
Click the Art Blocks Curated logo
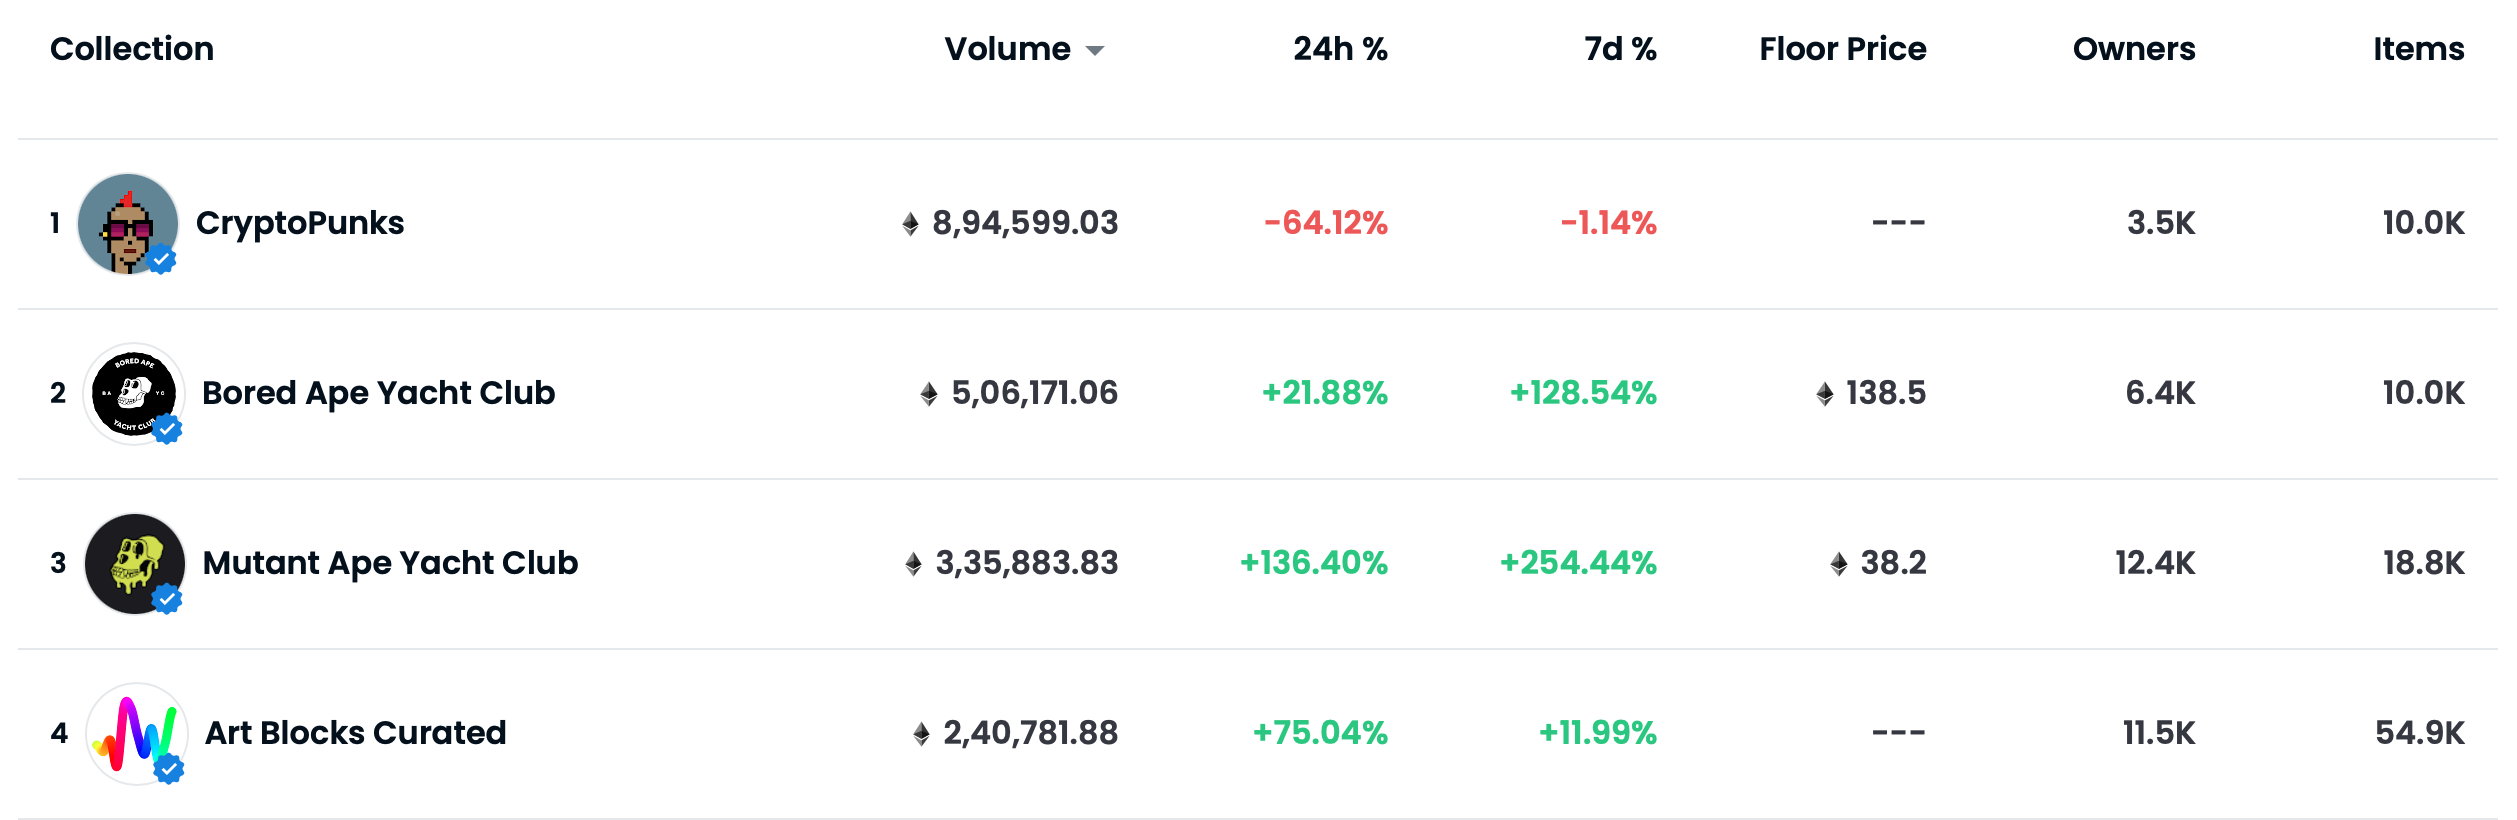pos(135,733)
